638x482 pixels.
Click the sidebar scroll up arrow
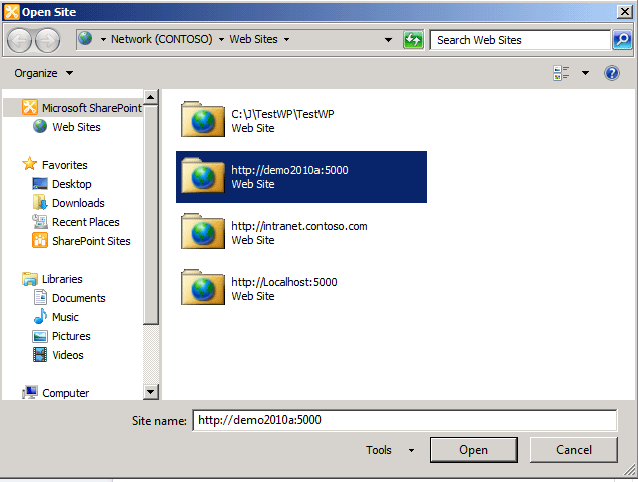[151, 97]
